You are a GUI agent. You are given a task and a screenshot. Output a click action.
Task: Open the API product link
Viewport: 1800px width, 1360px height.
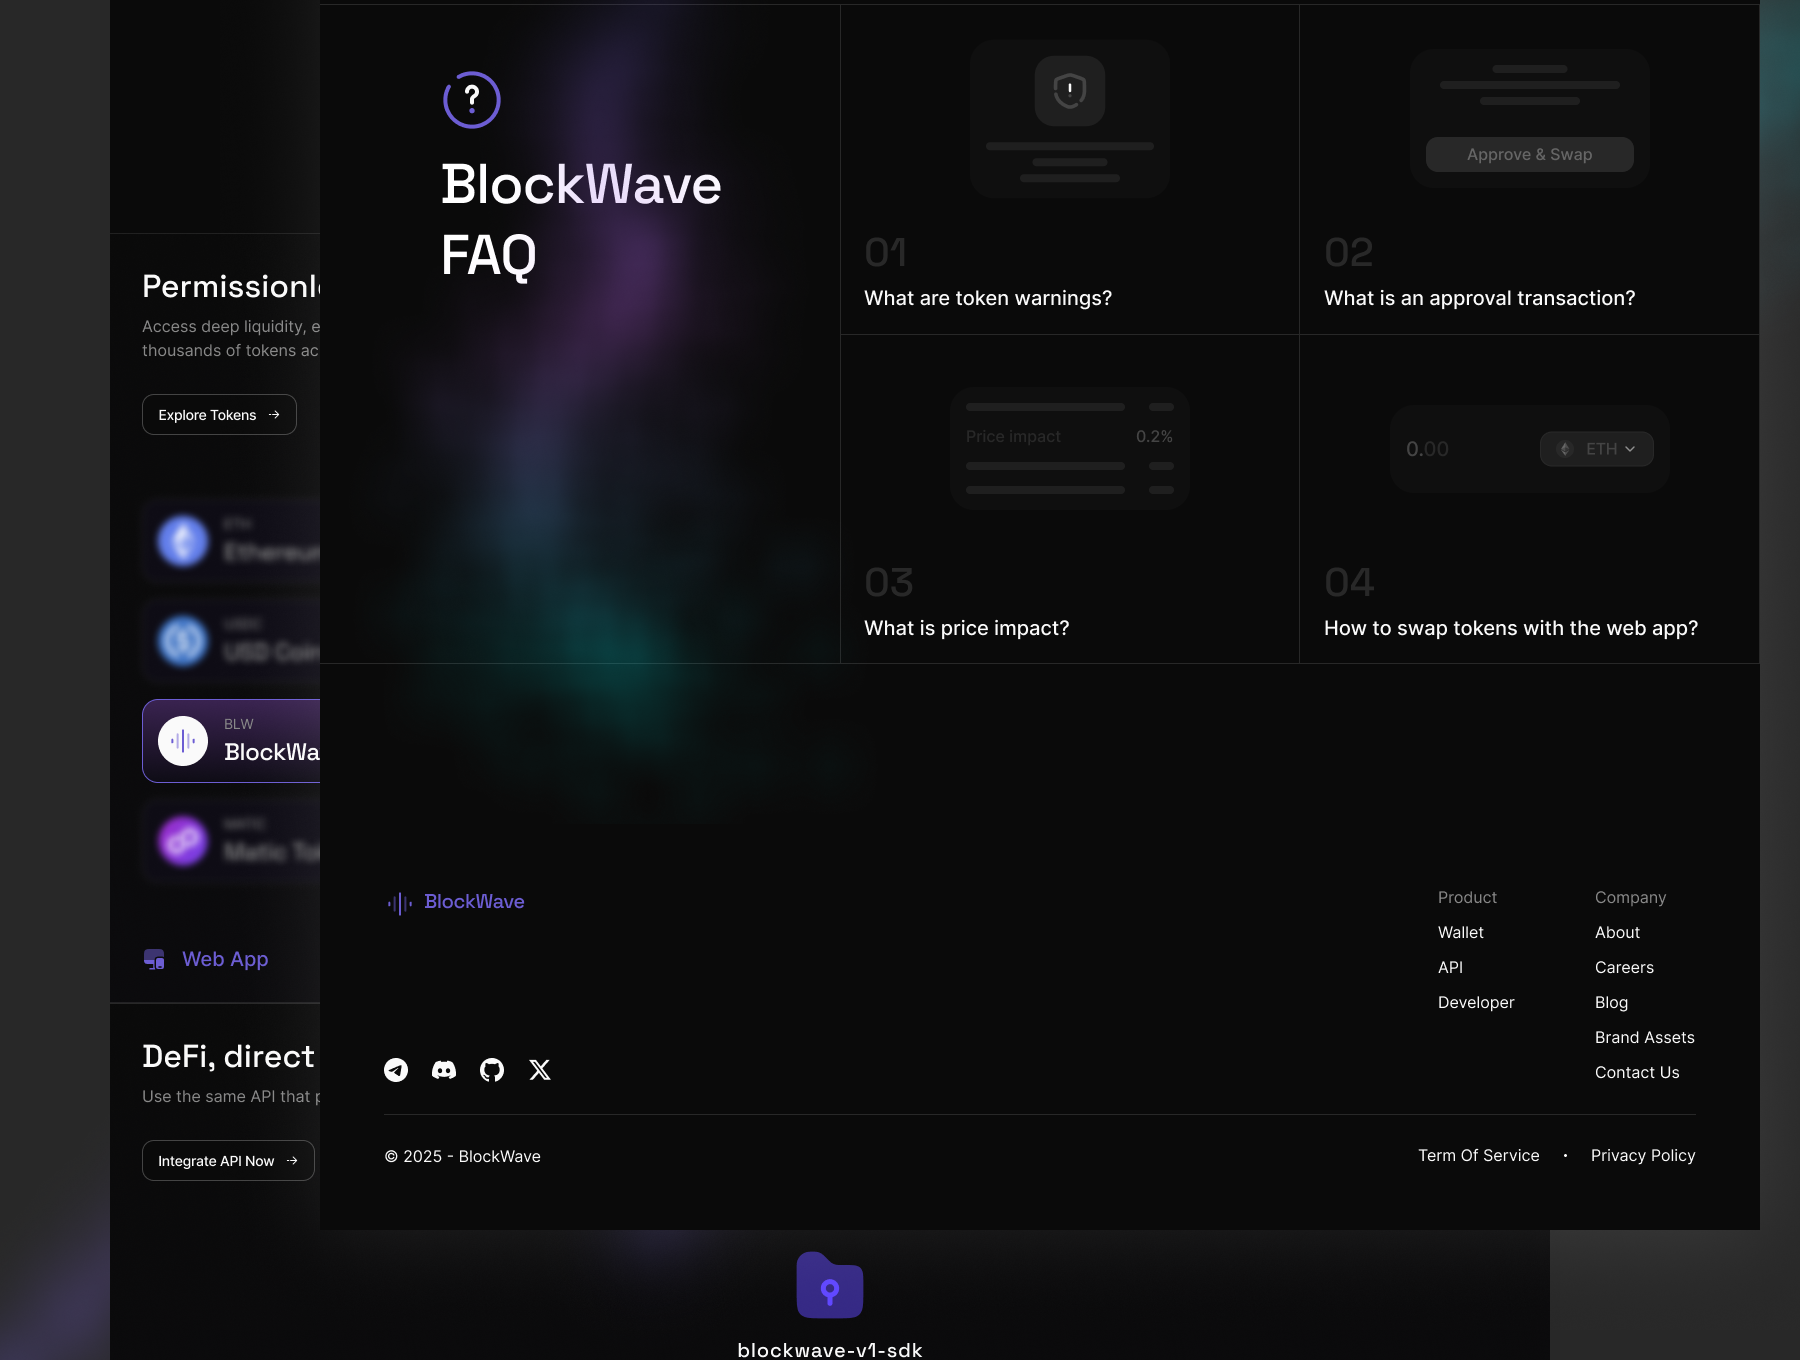point(1450,967)
